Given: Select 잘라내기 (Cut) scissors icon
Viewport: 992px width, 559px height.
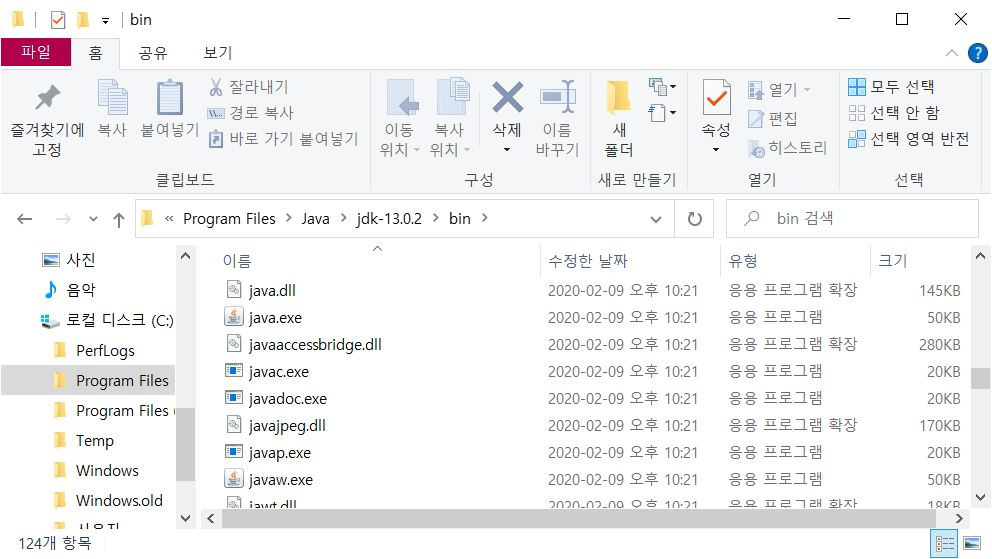Looking at the screenshot, I should (216, 87).
